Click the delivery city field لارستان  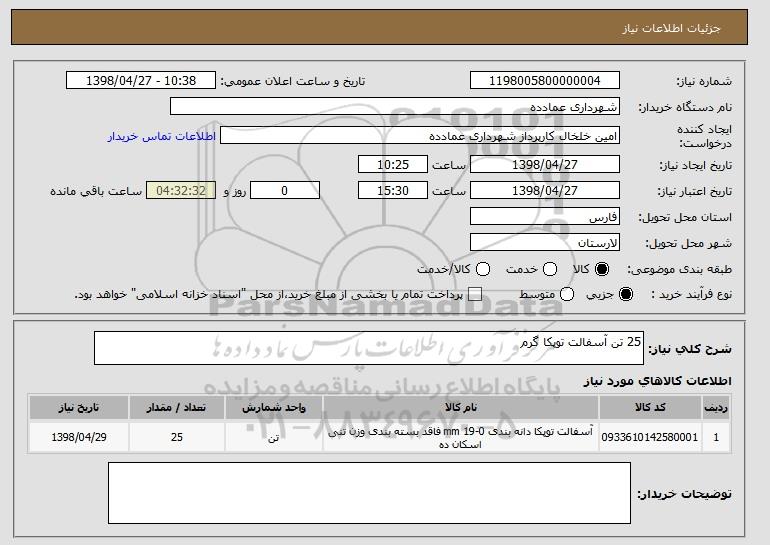[545, 243]
